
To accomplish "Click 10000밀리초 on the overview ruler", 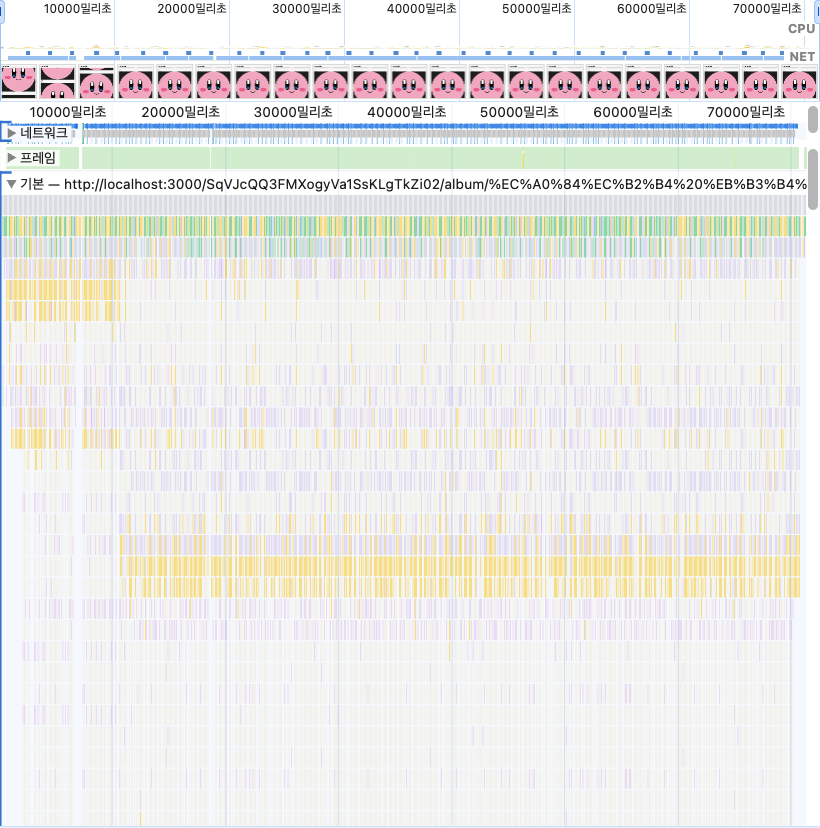I will (78, 8).
